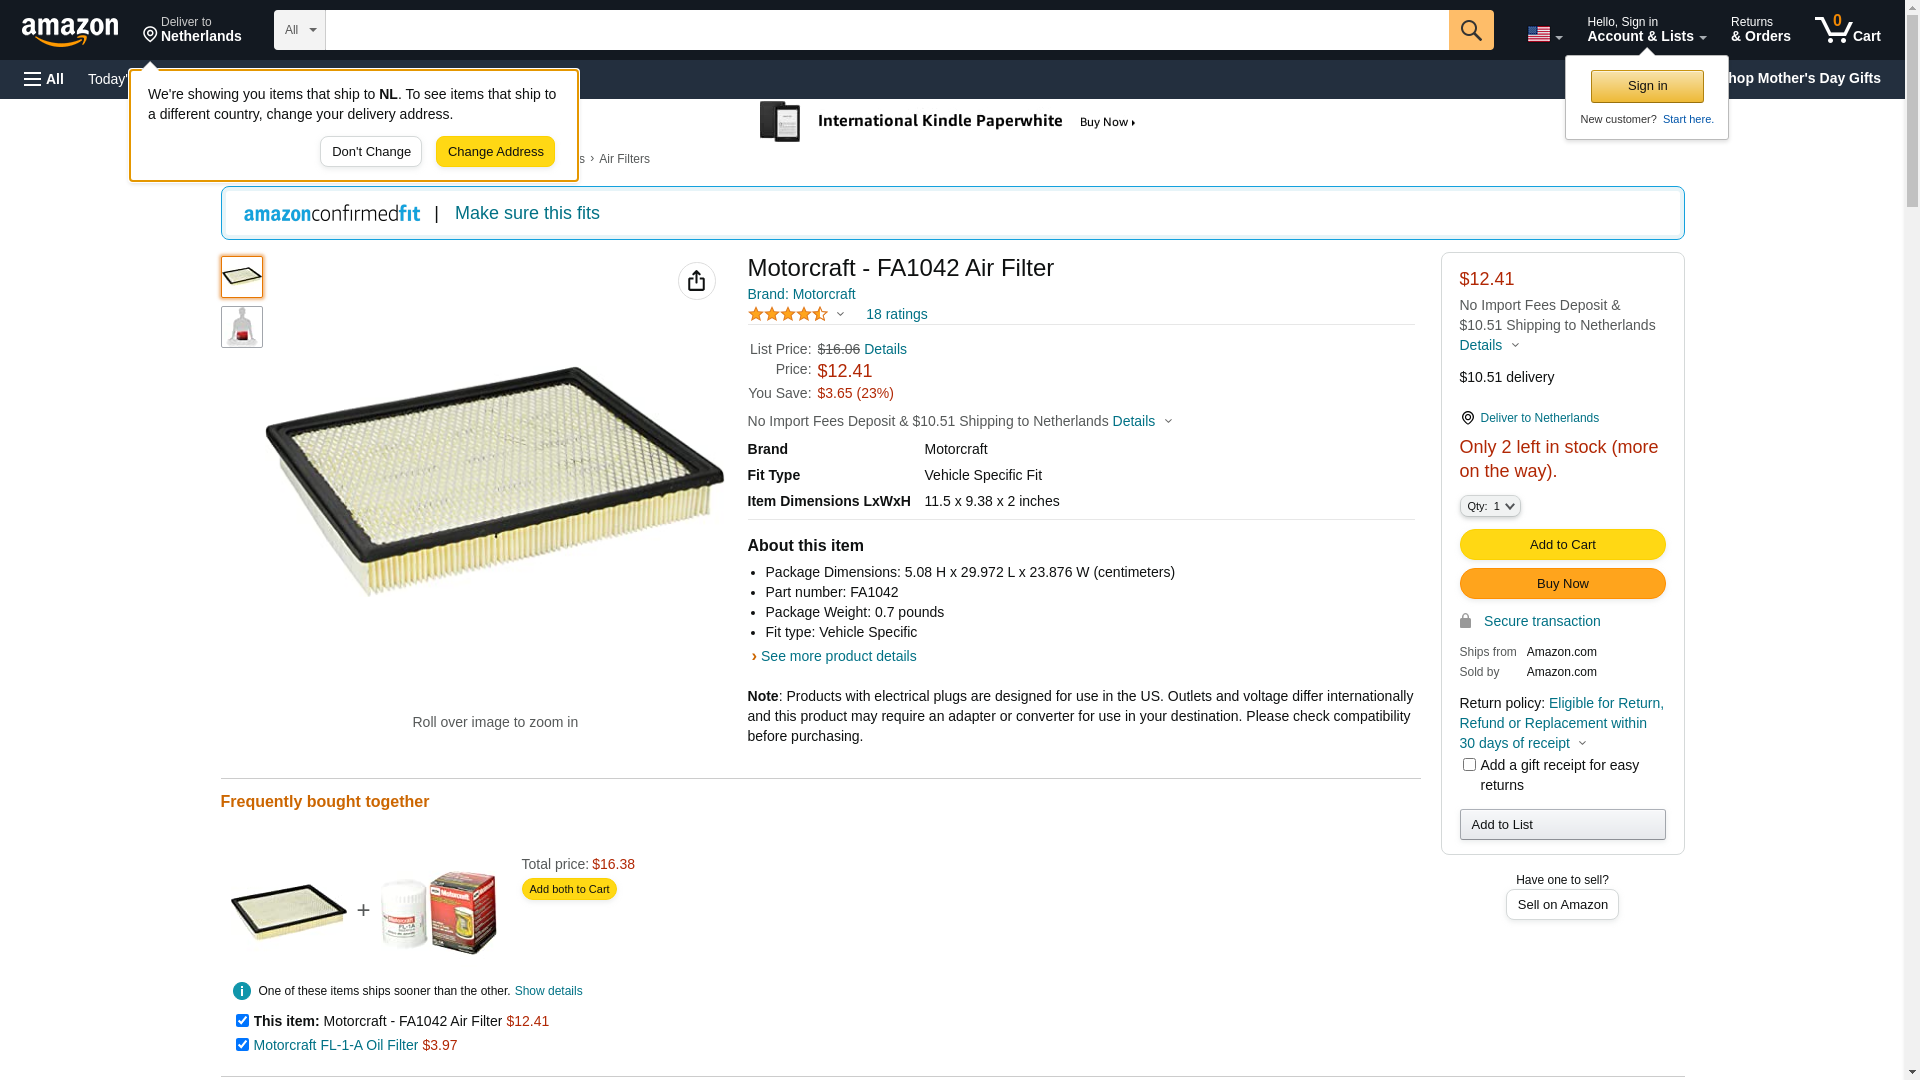Expand the Account & Lists menu
1920x1080 pixels.
pyautogui.click(x=1646, y=30)
